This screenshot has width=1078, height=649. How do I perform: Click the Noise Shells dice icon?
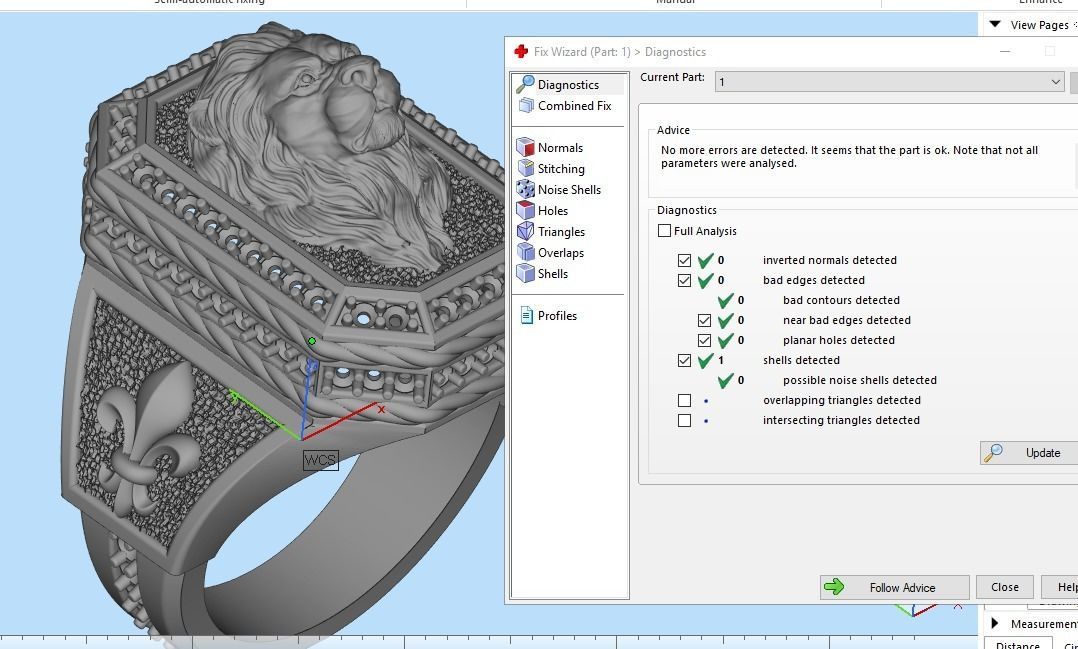click(525, 190)
